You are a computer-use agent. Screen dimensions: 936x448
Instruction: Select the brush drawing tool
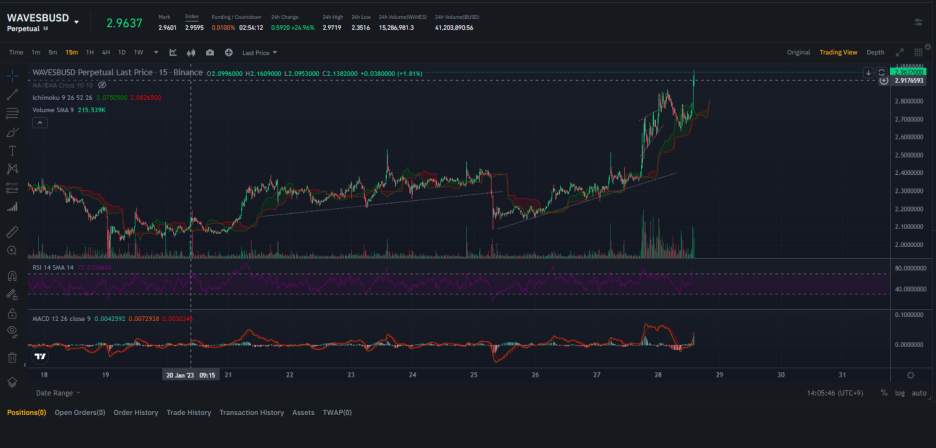point(13,132)
